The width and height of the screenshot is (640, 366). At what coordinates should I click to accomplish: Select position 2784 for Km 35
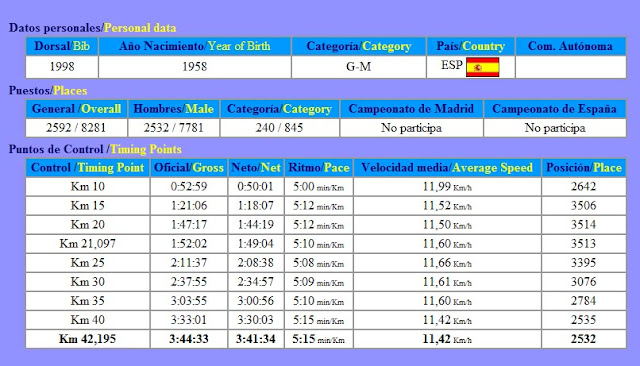584,301
